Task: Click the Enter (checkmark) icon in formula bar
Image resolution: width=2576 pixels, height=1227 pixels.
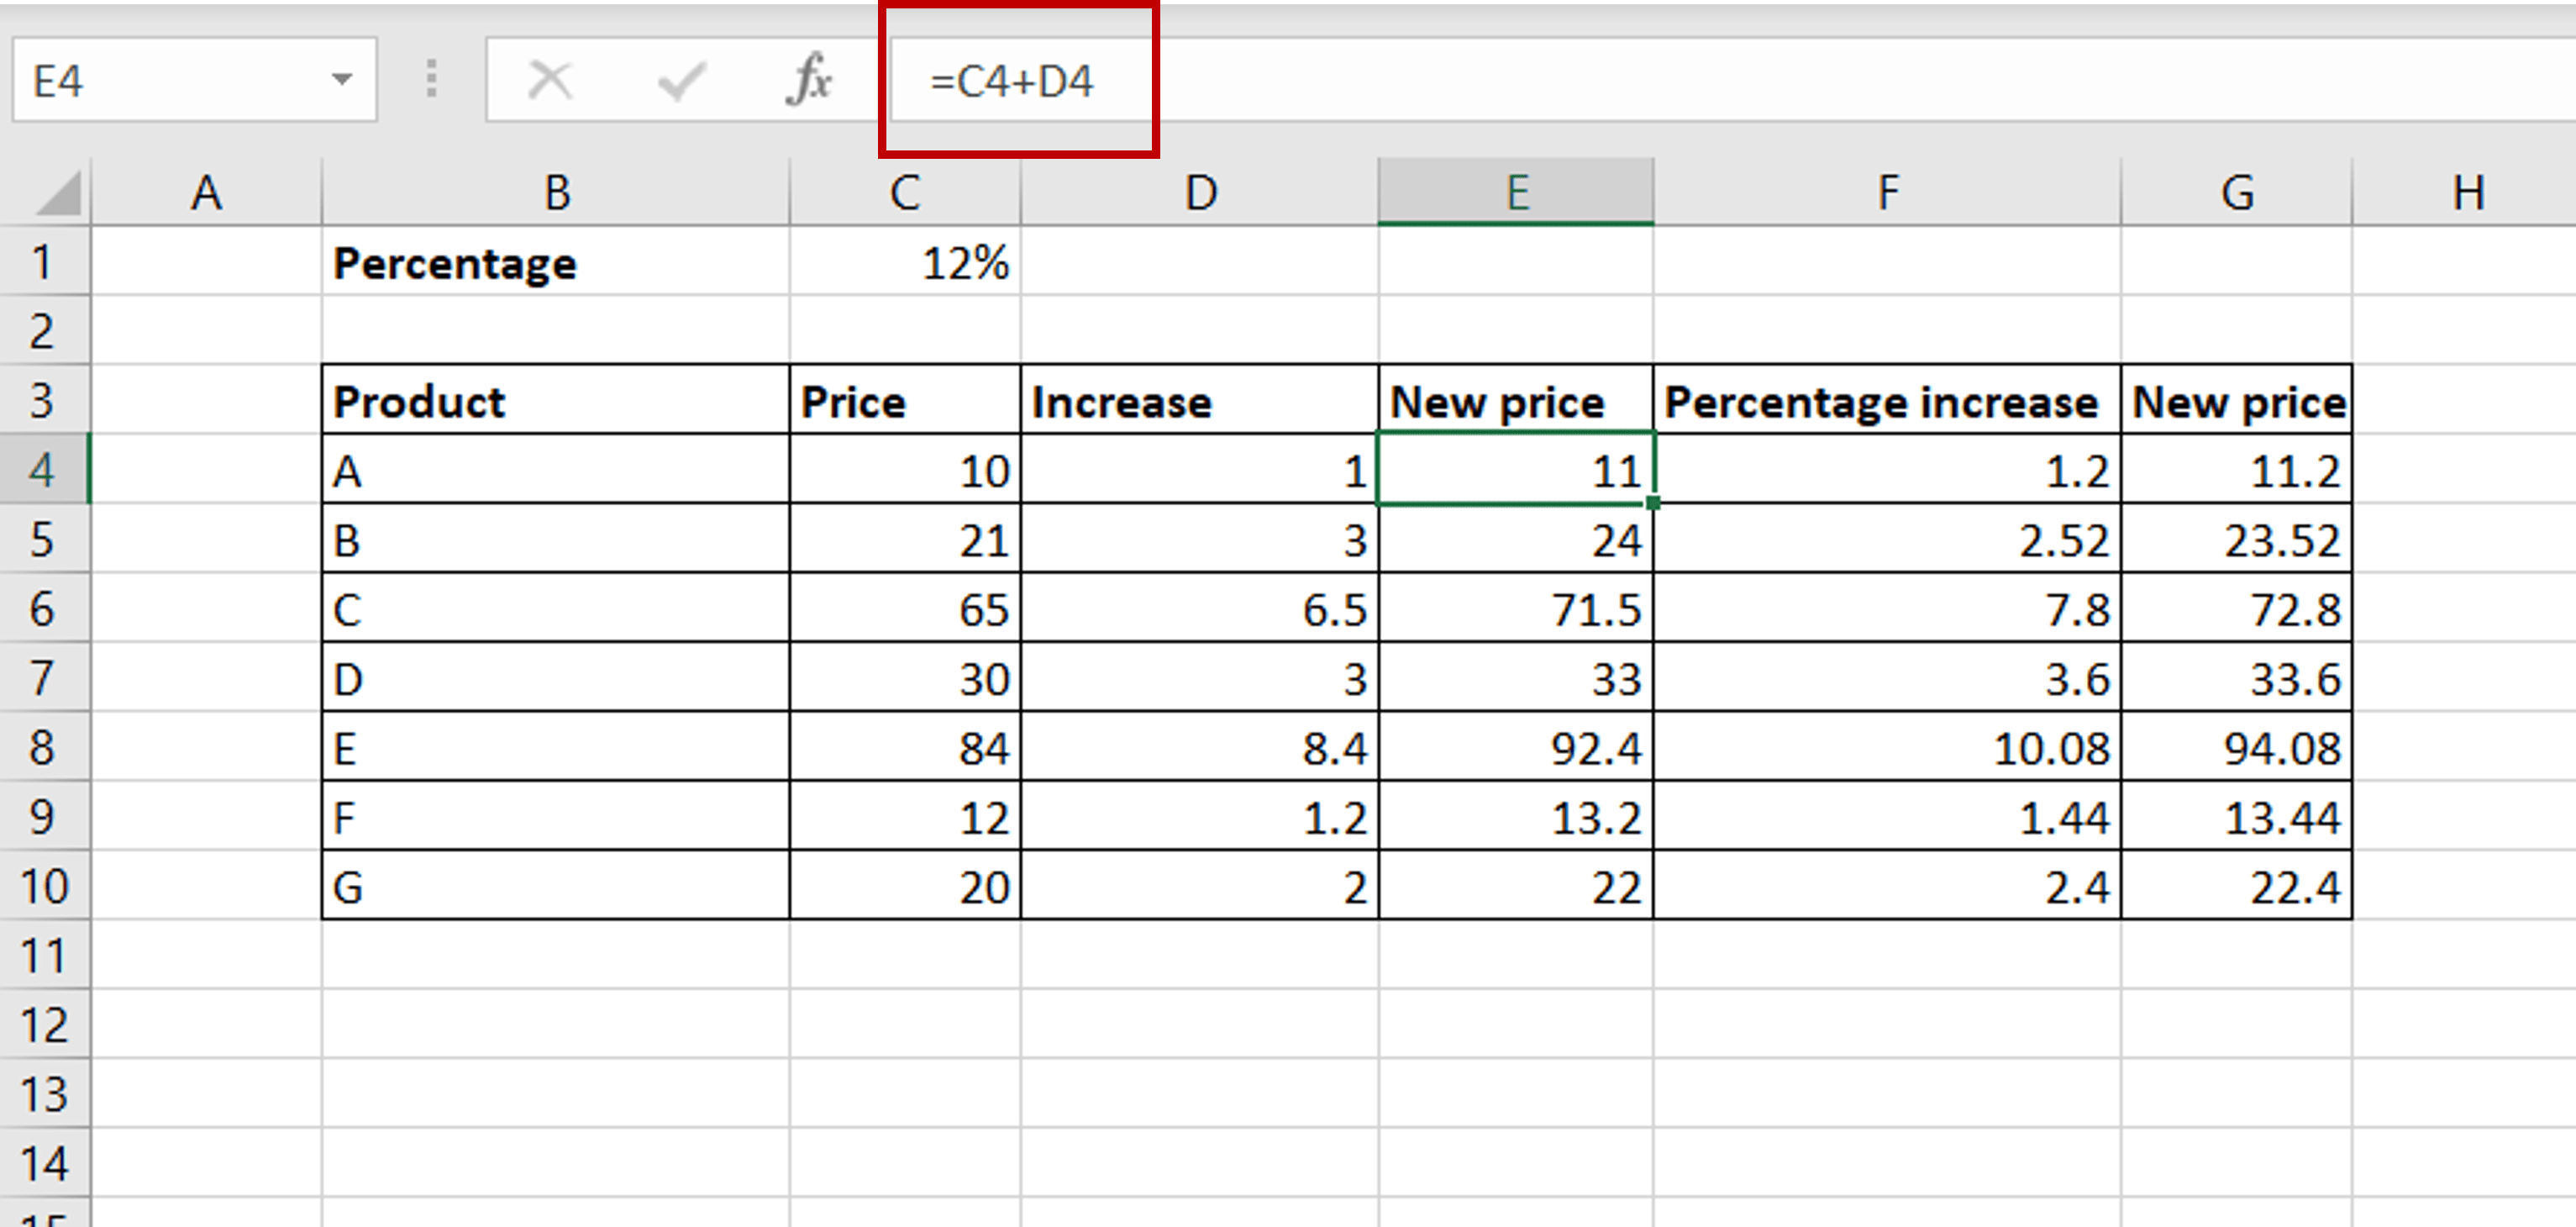Action: (681, 80)
